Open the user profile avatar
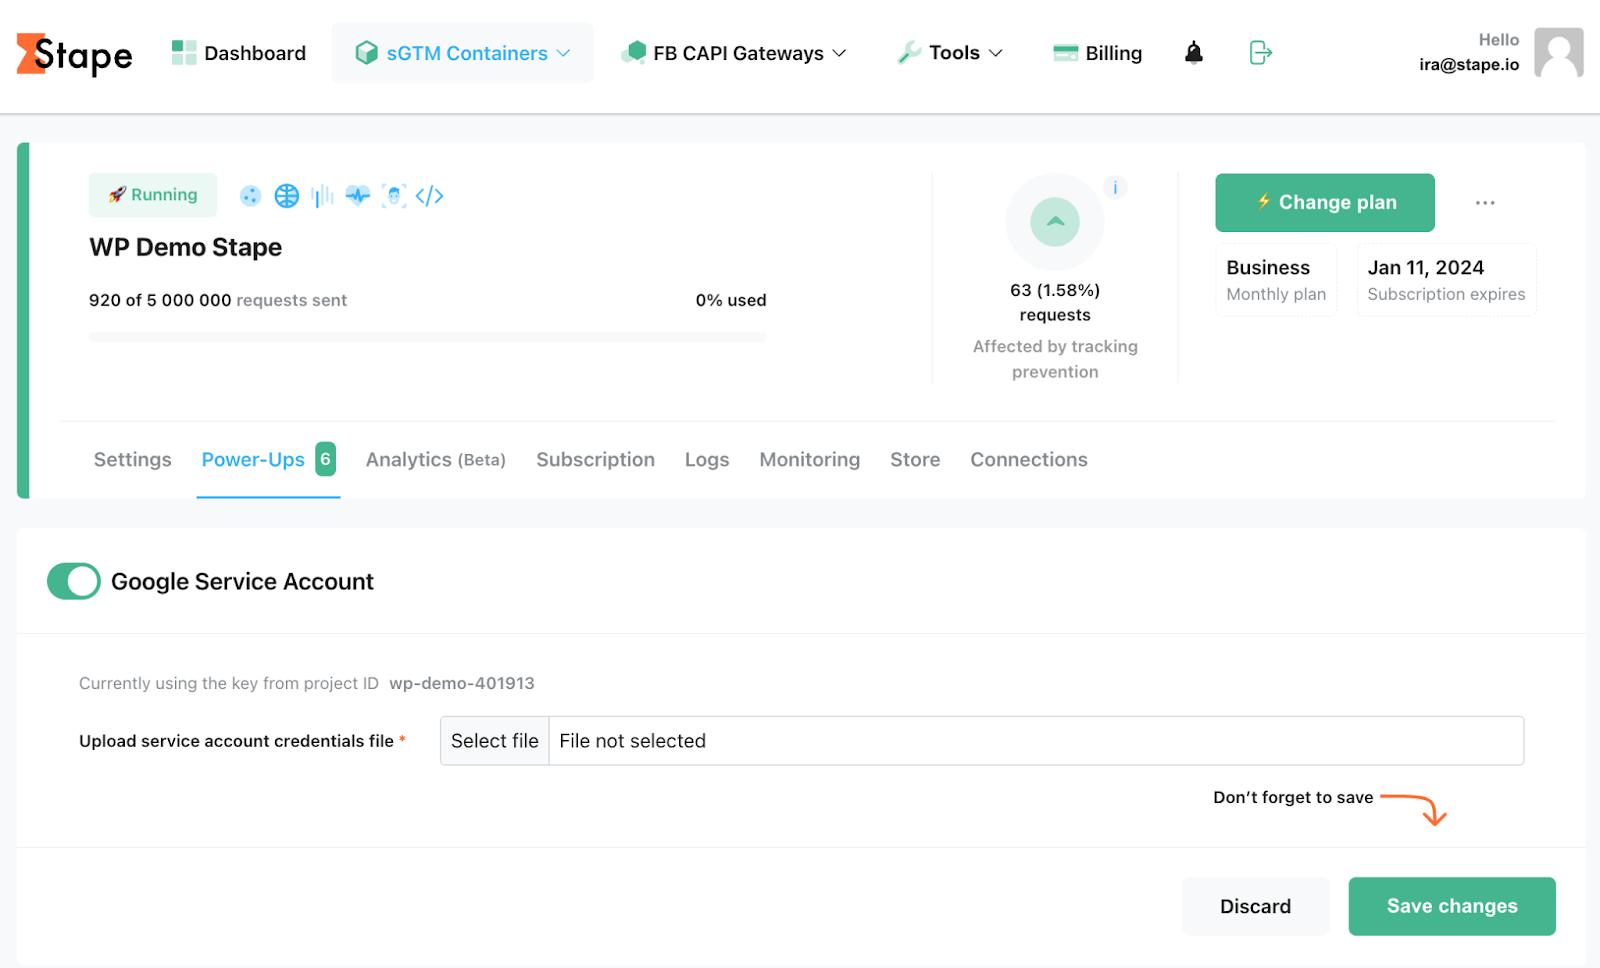This screenshot has height=968, width=1600. [1559, 53]
